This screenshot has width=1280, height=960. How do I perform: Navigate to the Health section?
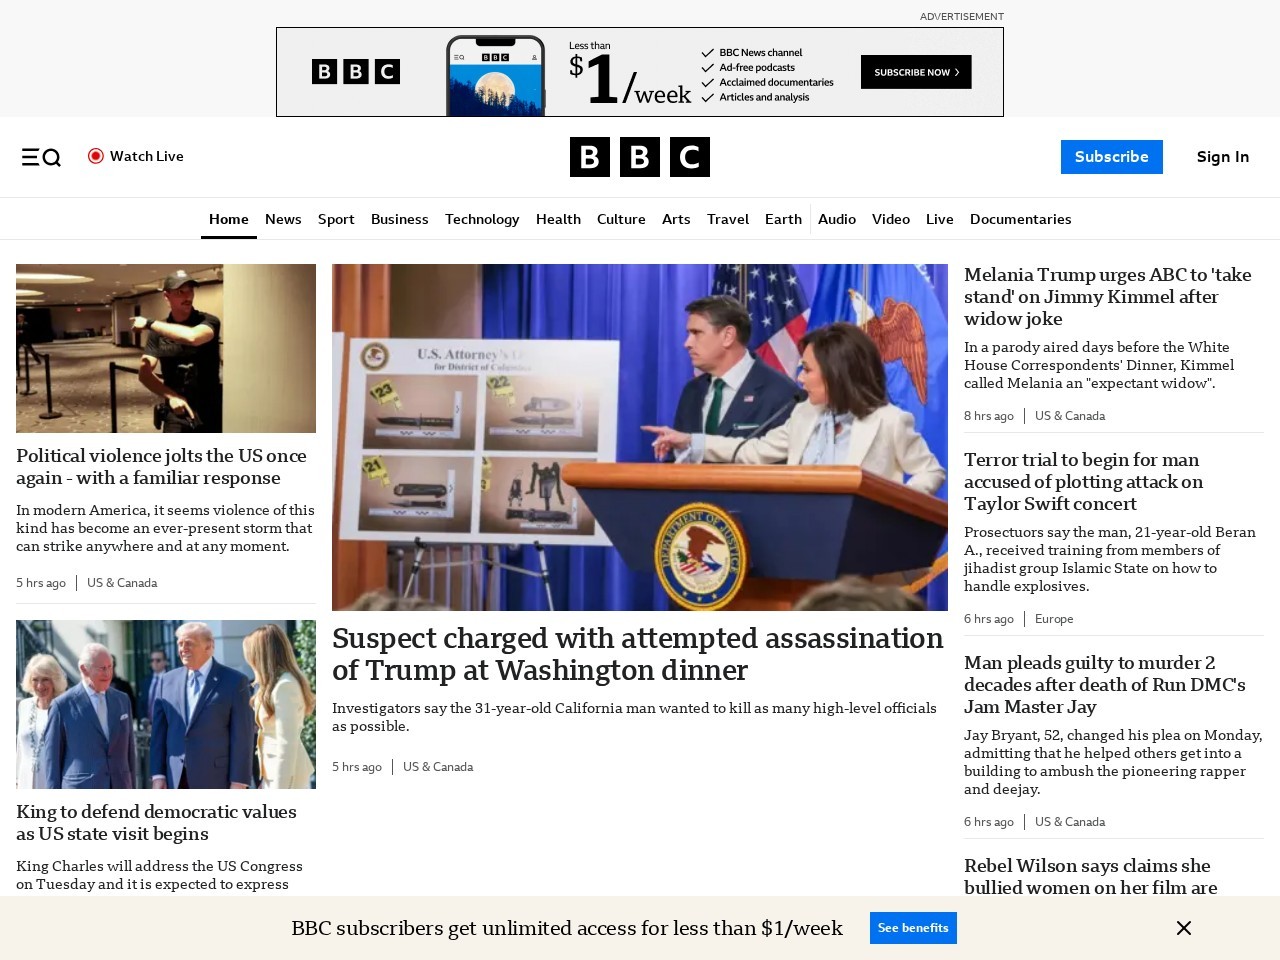(558, 219)
